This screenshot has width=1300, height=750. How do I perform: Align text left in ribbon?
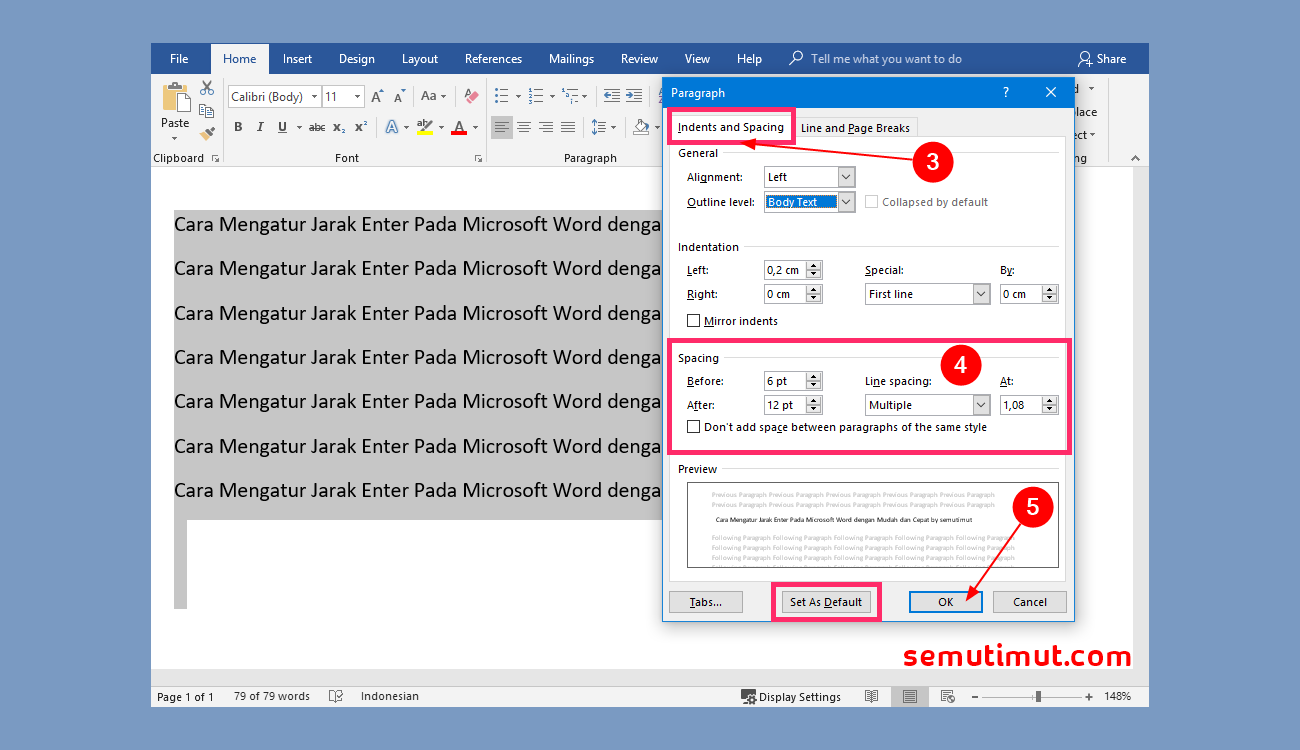coord(502,127)
